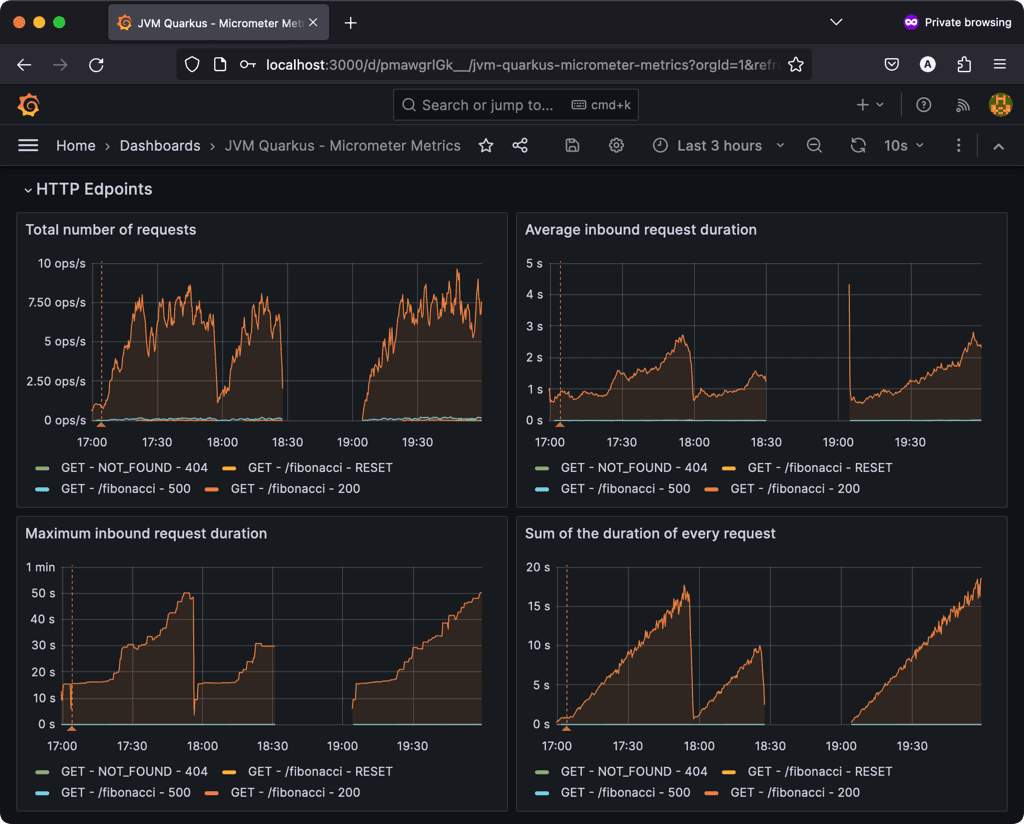
Task: Open color picker for 404 series in Sum panel
Action: pos(541,772)
